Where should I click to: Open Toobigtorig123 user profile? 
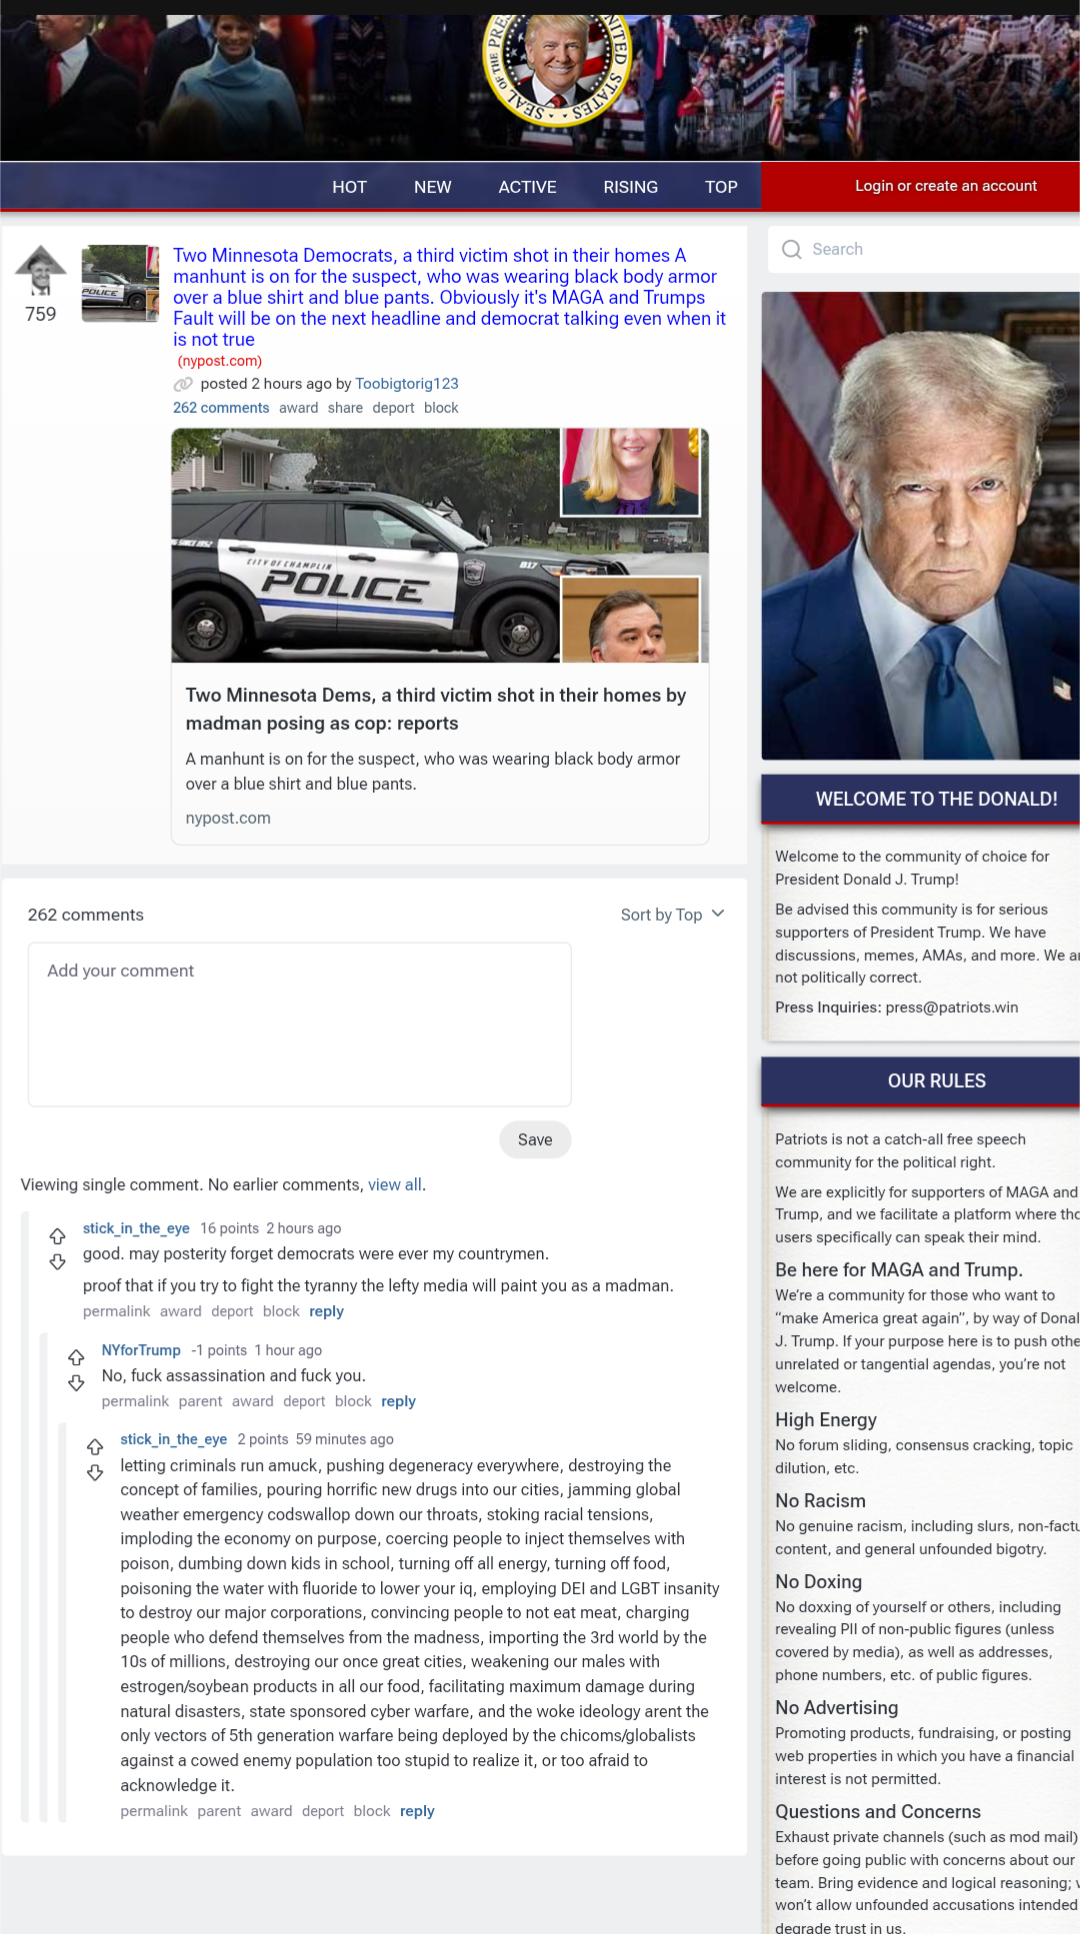(407, 384)
